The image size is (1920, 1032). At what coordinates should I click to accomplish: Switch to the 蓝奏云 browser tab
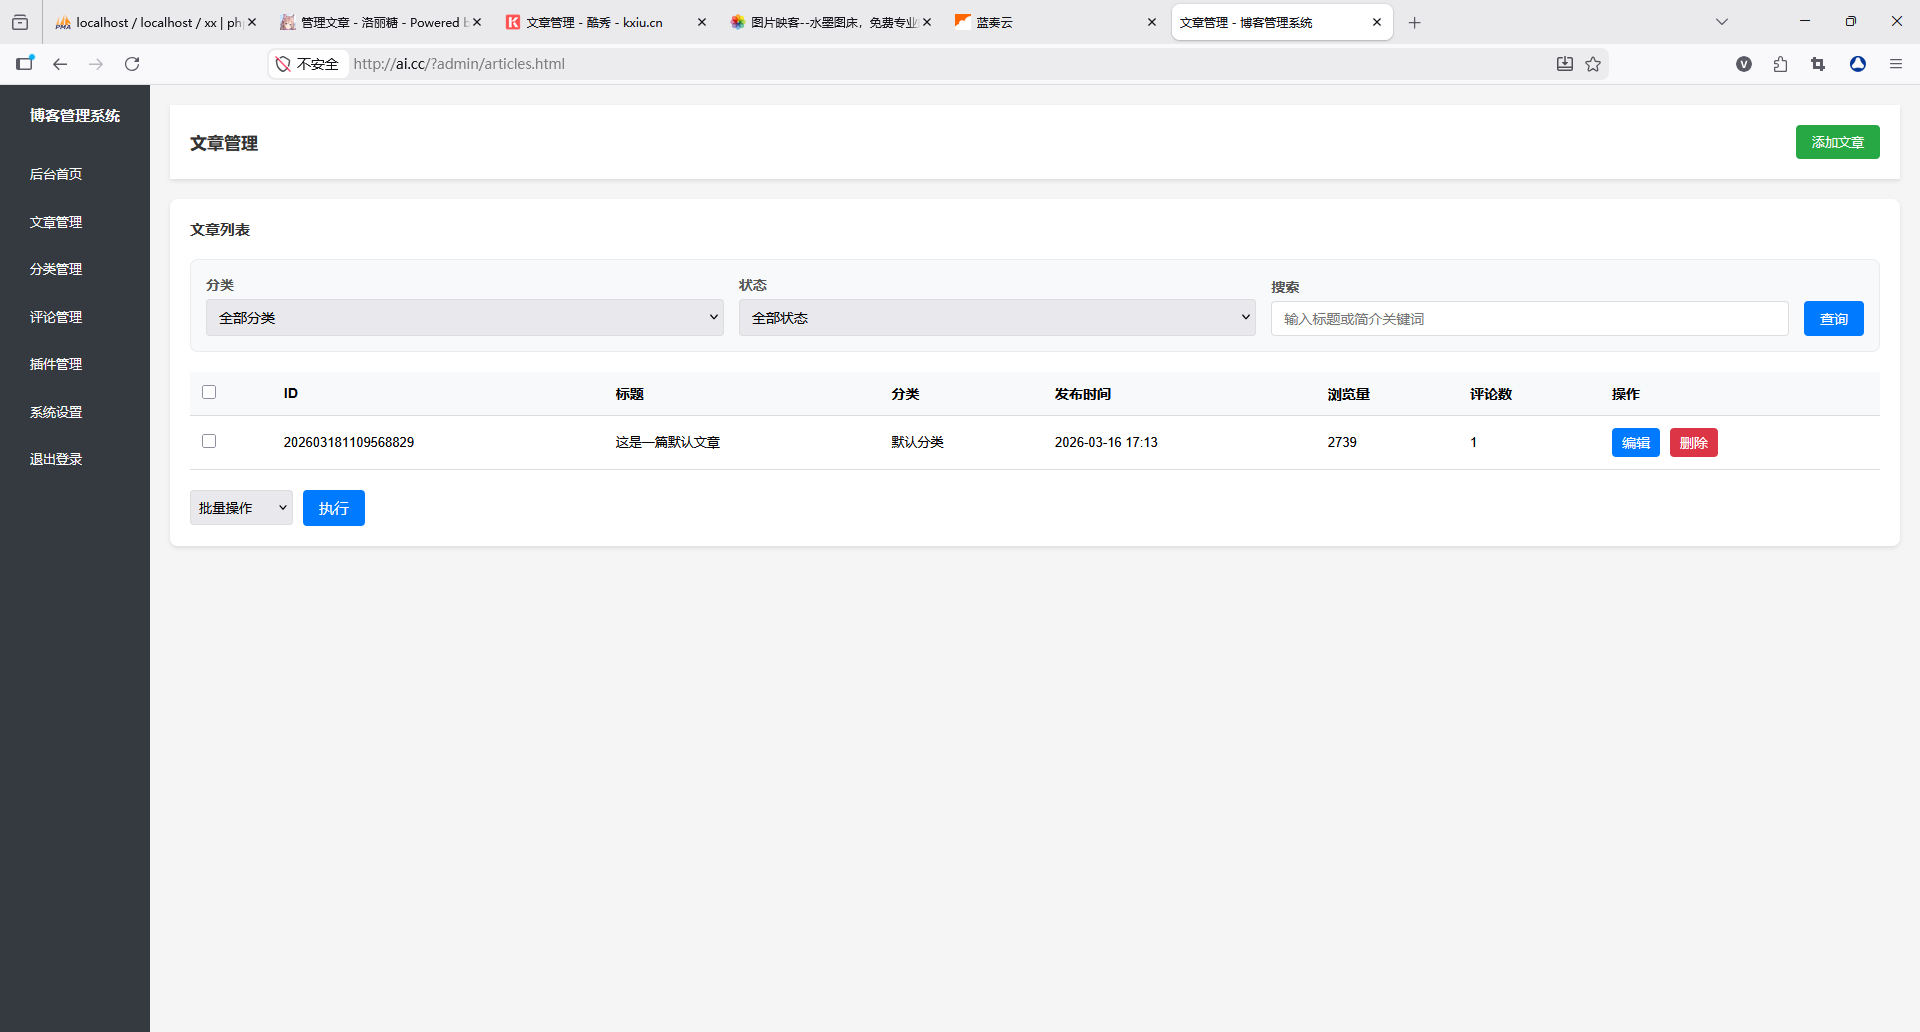tap(1050, 22)
